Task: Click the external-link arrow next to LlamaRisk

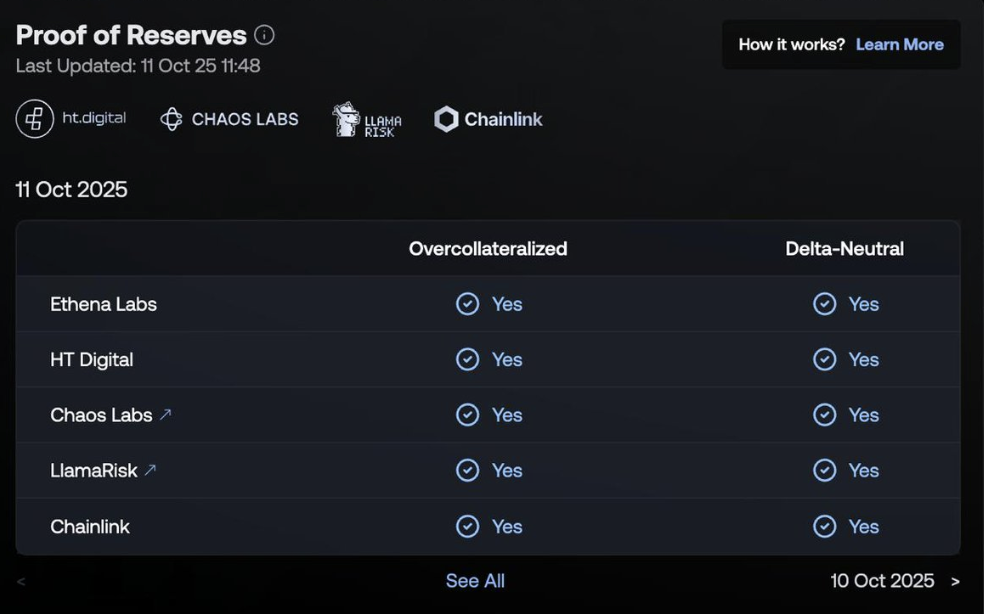Action: tap(150, 470)
